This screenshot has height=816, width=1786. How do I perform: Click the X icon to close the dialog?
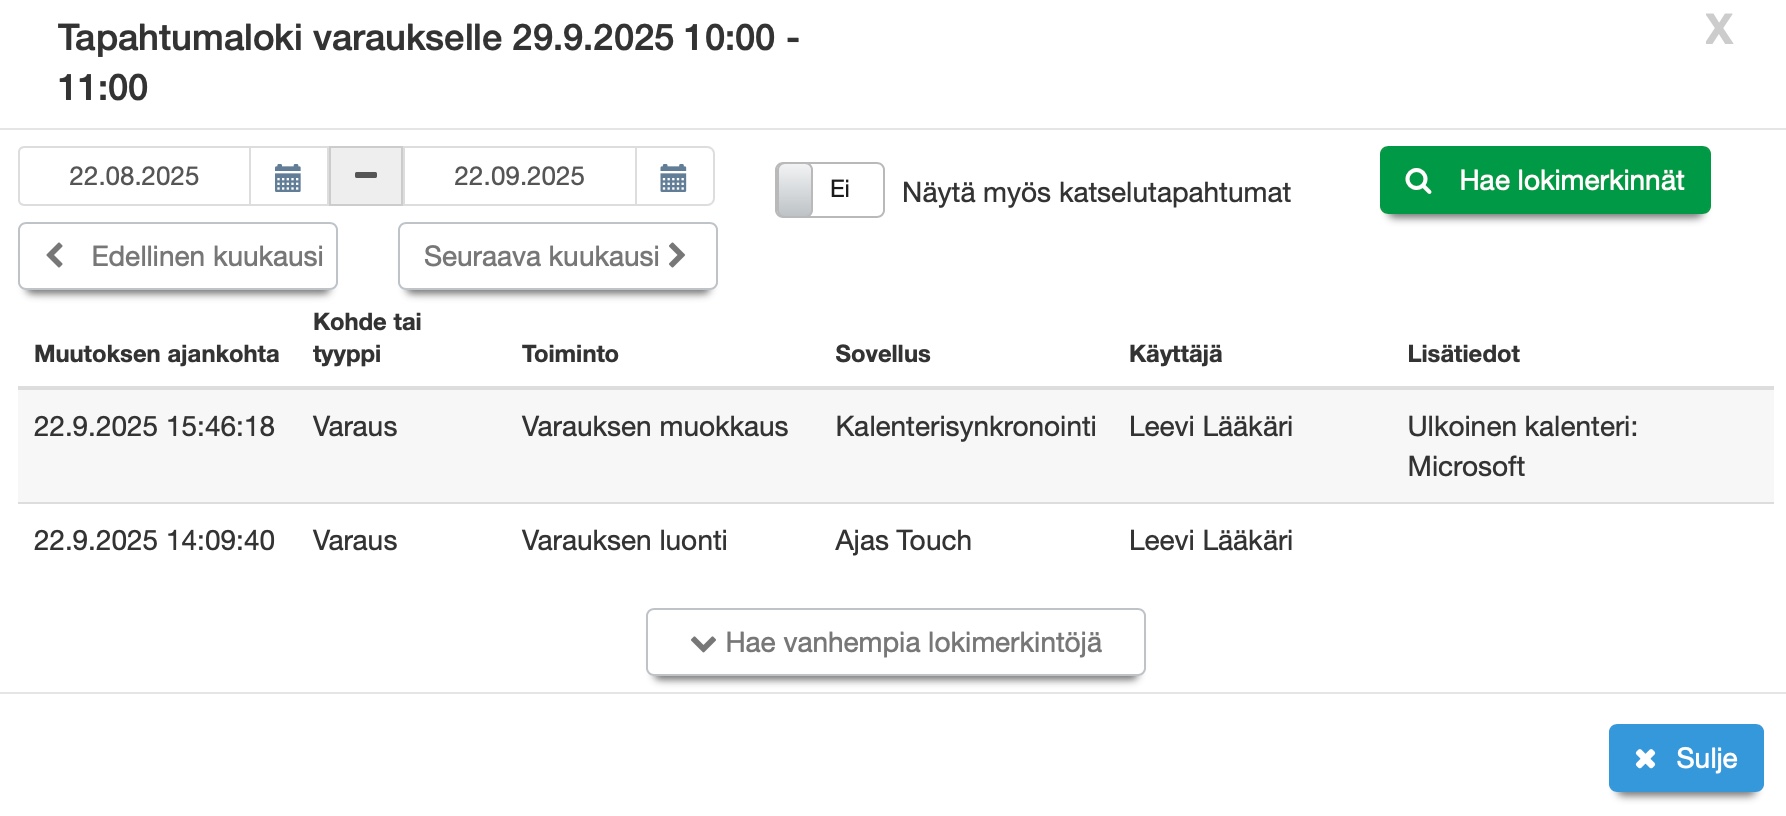click(x=1719, y=30)
